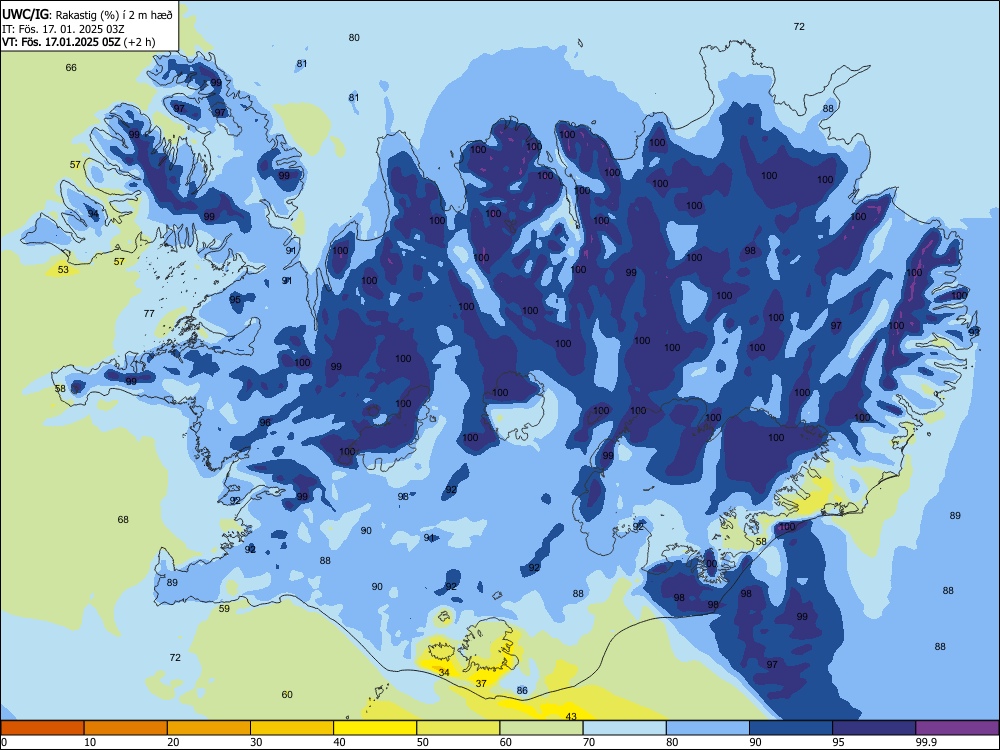Click the medium blue 90–95 legend swatch
Viewport: 1000px width, 750px height.
pos(791,728)
